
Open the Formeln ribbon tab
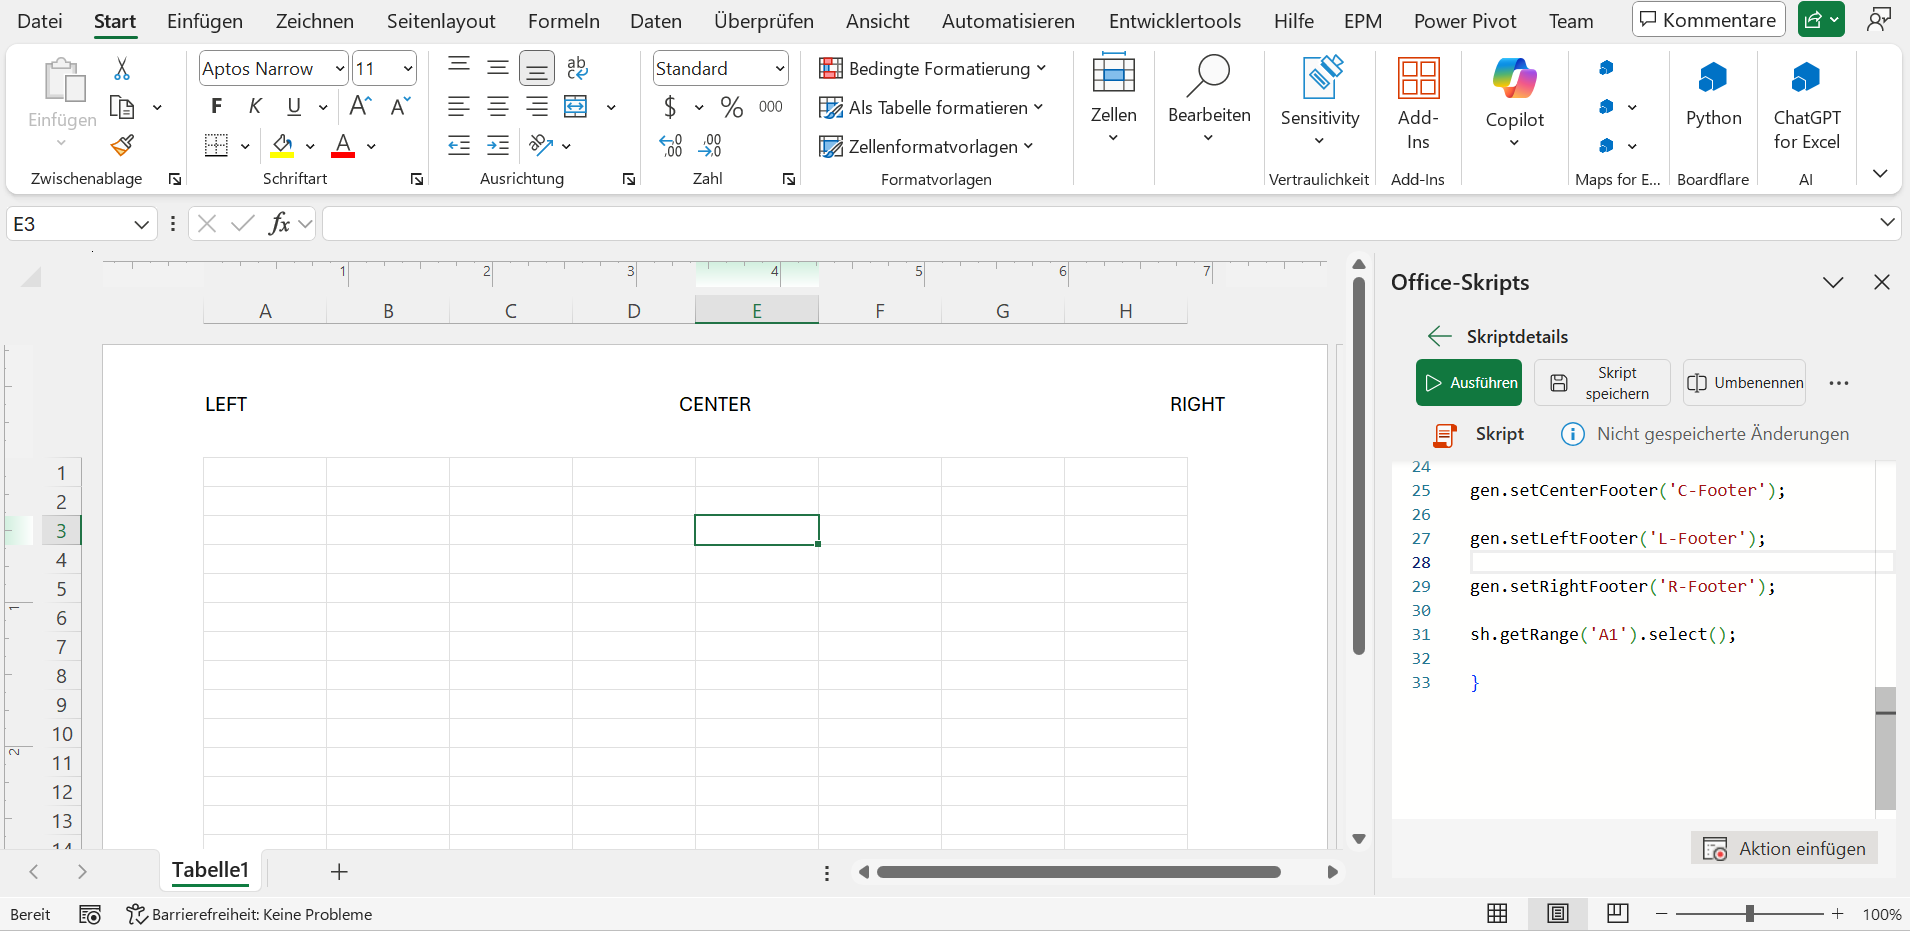point(564,21)
